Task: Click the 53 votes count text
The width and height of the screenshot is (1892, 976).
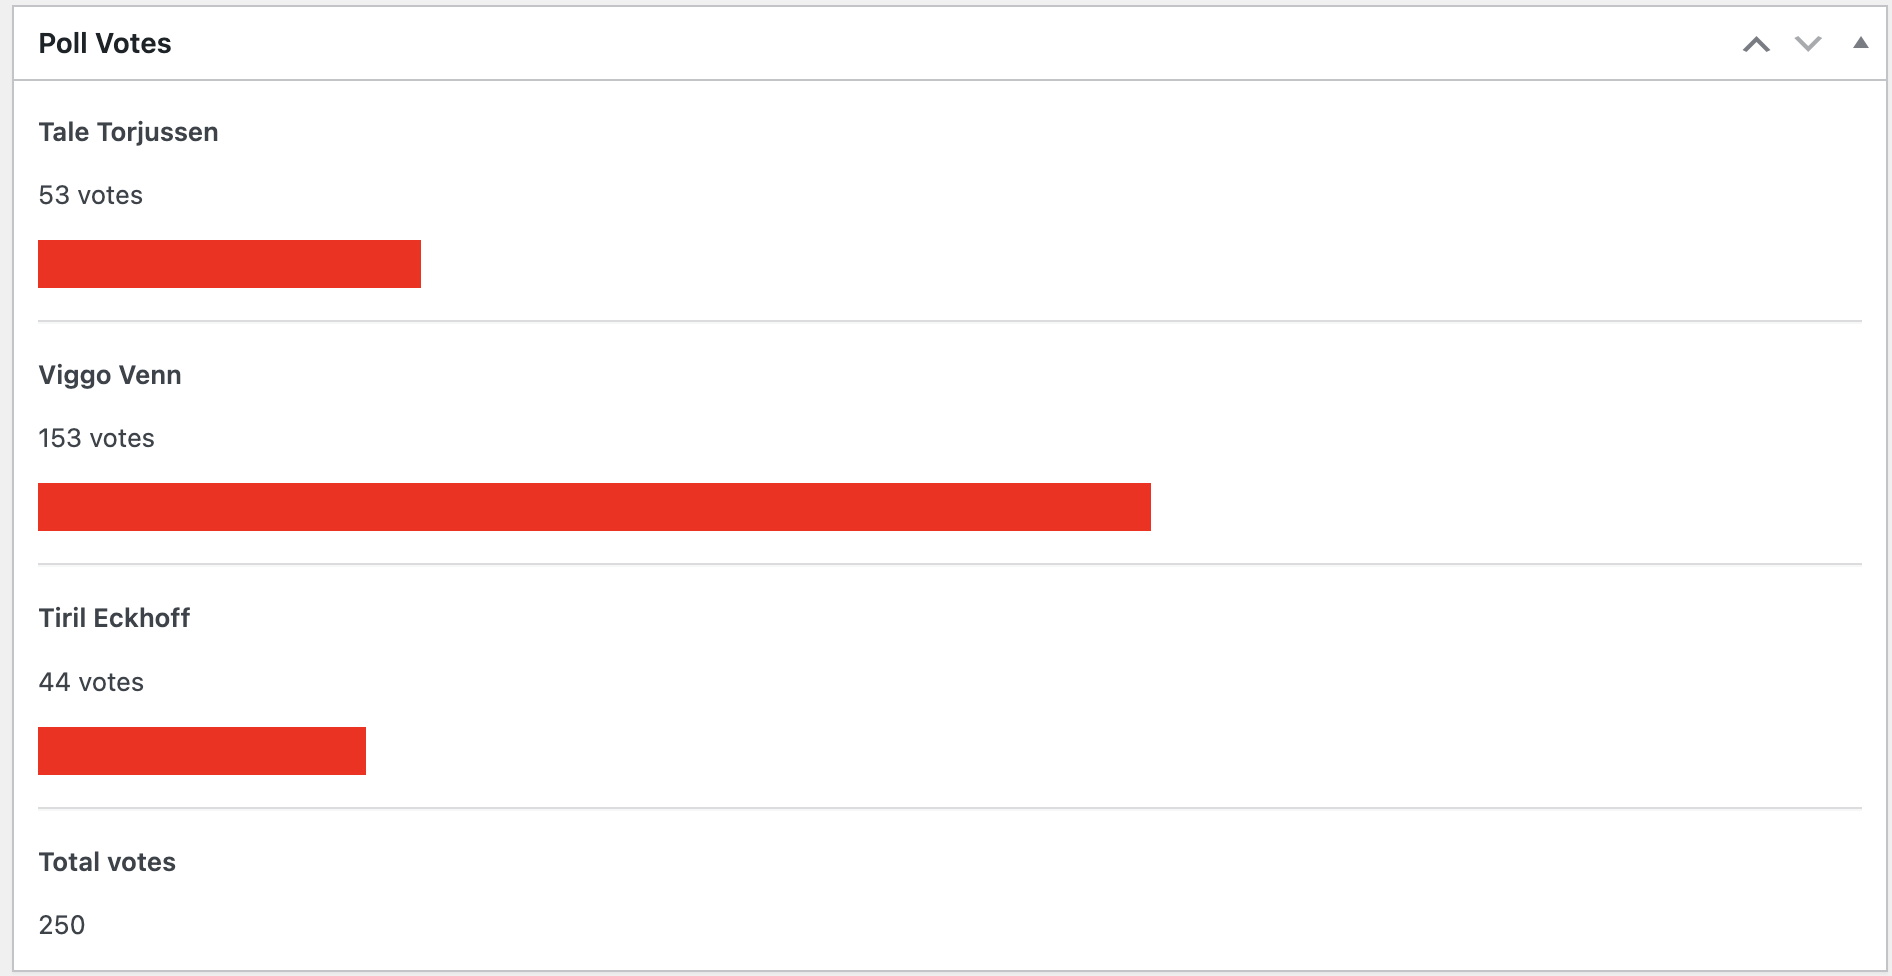Action: [x=91, y=195]
